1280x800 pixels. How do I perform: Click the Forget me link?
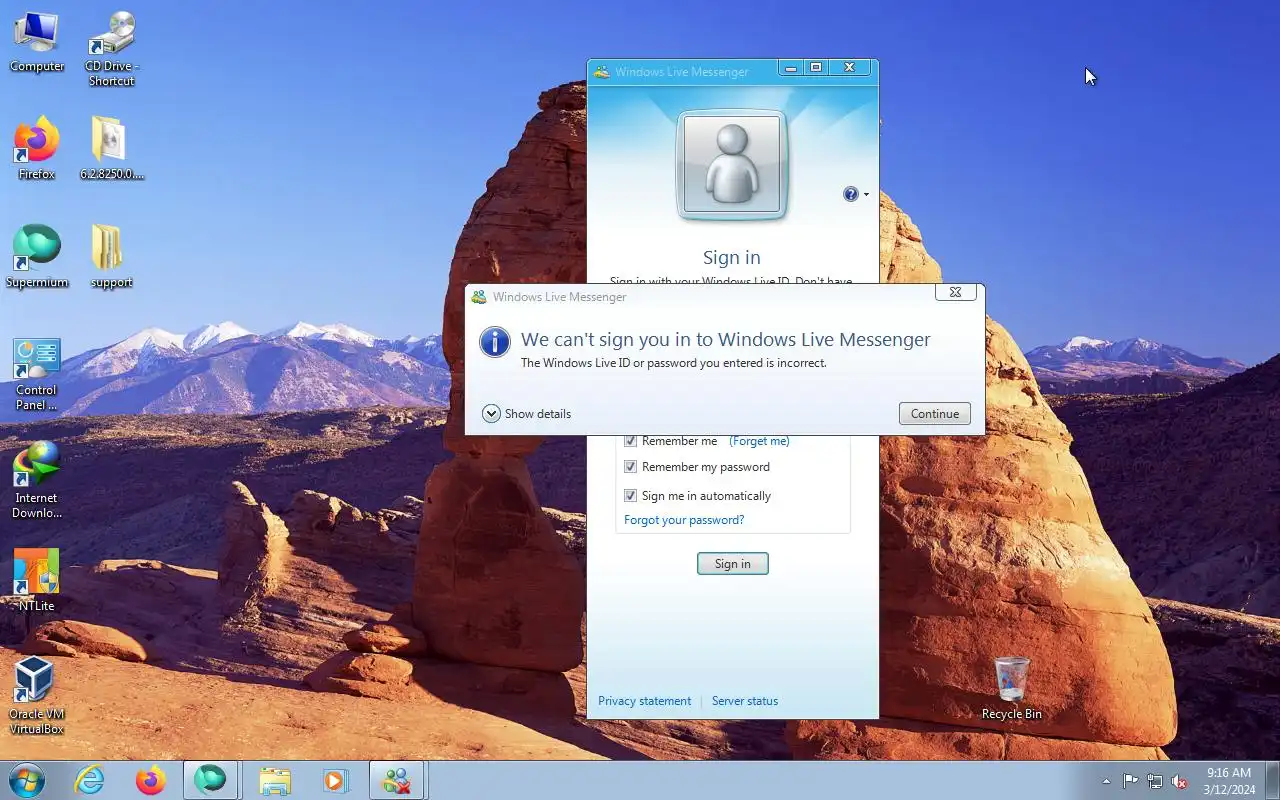pyautogui.click(x=759, y=441)
